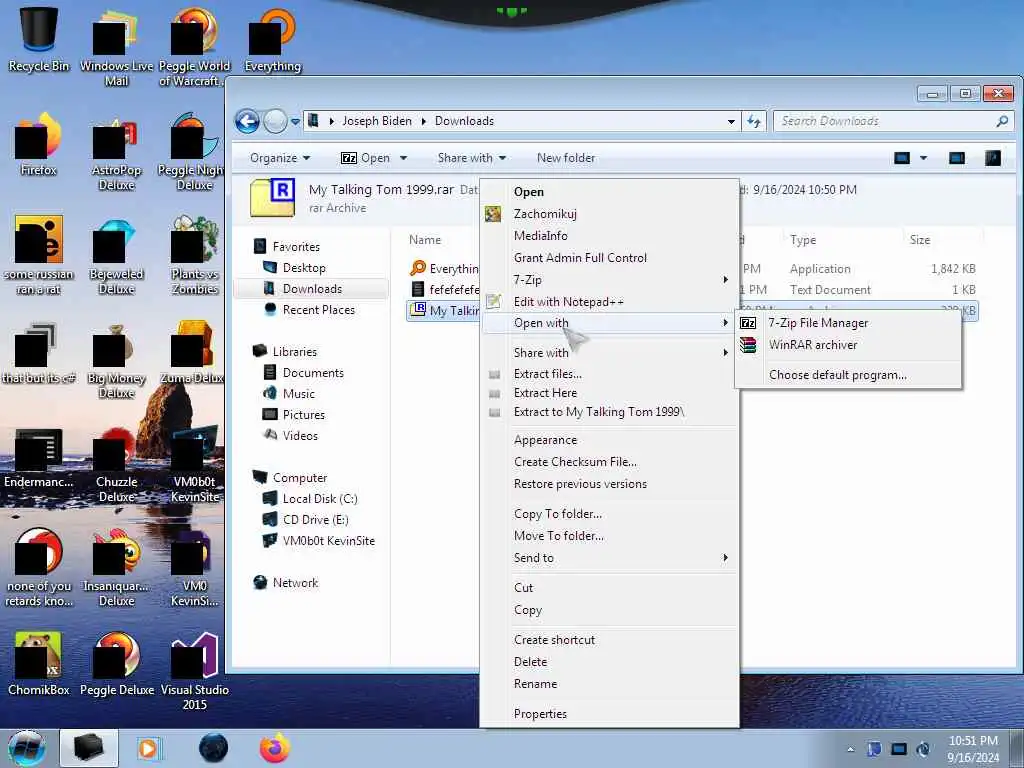1024x768 pixels.
Task: Open the toolbar Share with dropdown
Action: 472,158
